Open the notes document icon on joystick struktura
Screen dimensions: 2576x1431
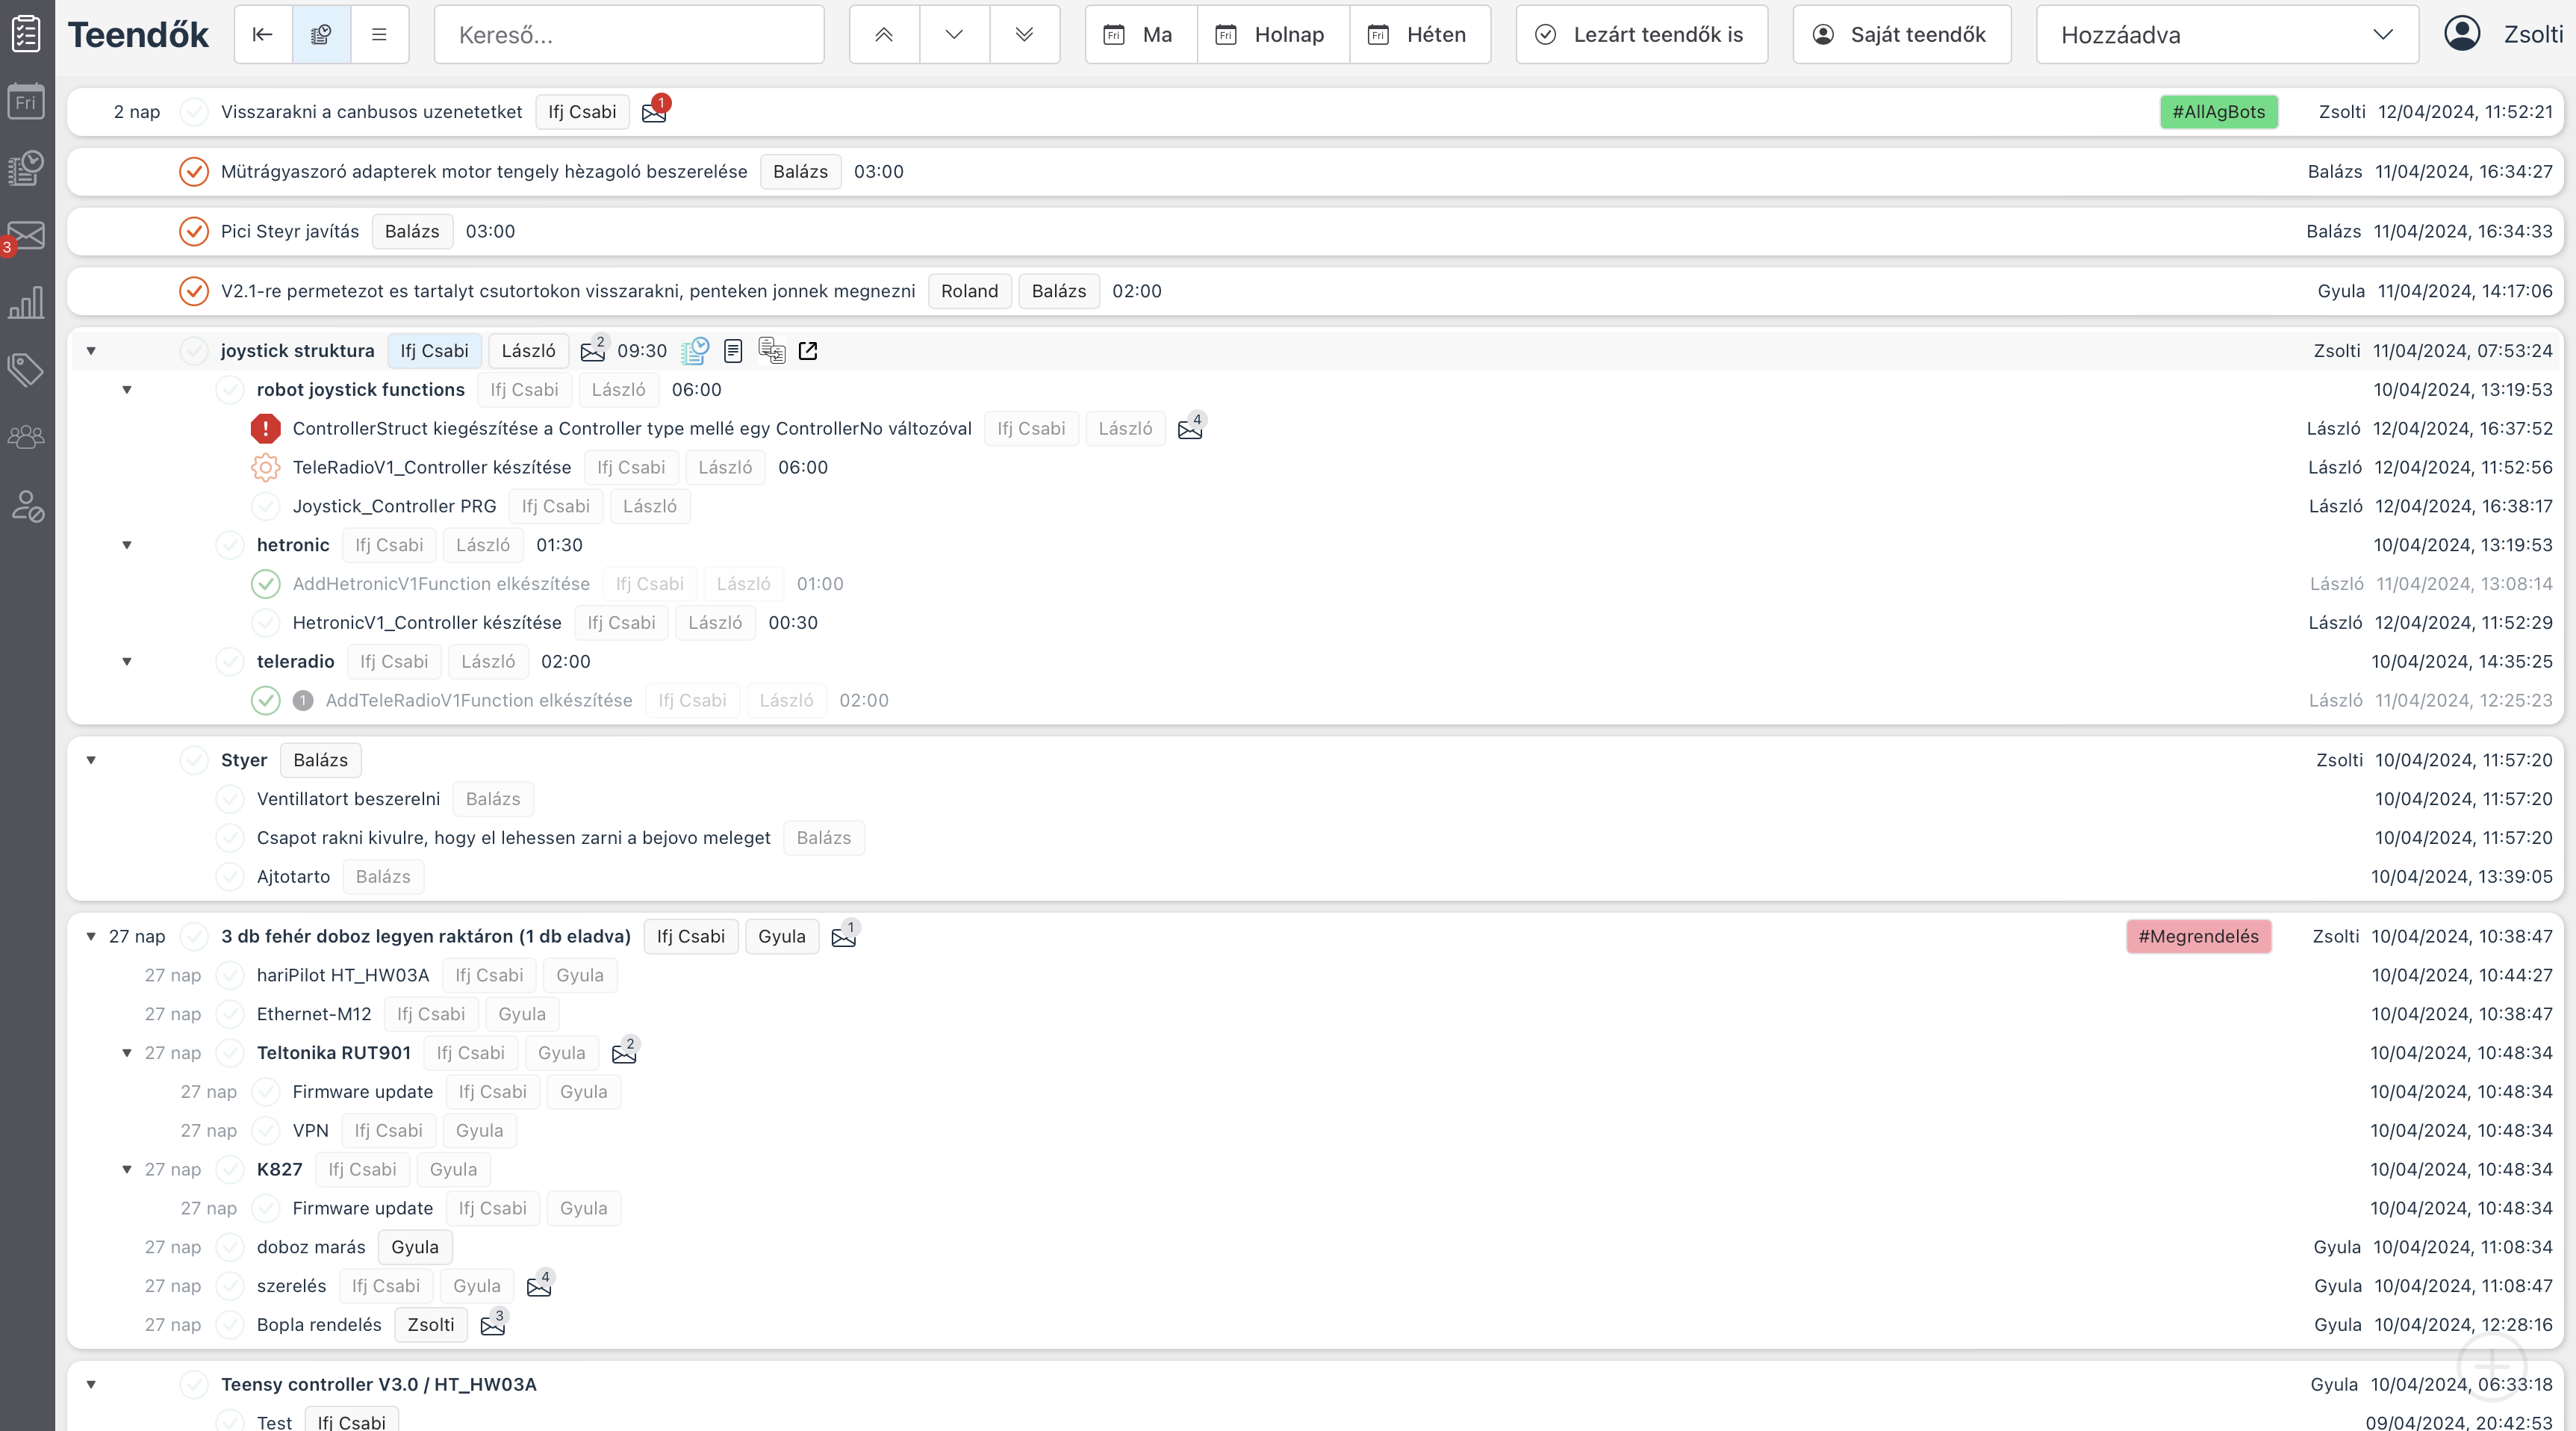(733, 351)
